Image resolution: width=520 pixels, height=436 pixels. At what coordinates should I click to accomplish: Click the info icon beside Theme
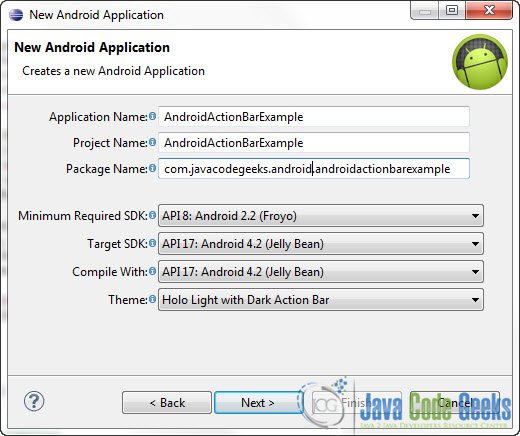coord(152,299)
